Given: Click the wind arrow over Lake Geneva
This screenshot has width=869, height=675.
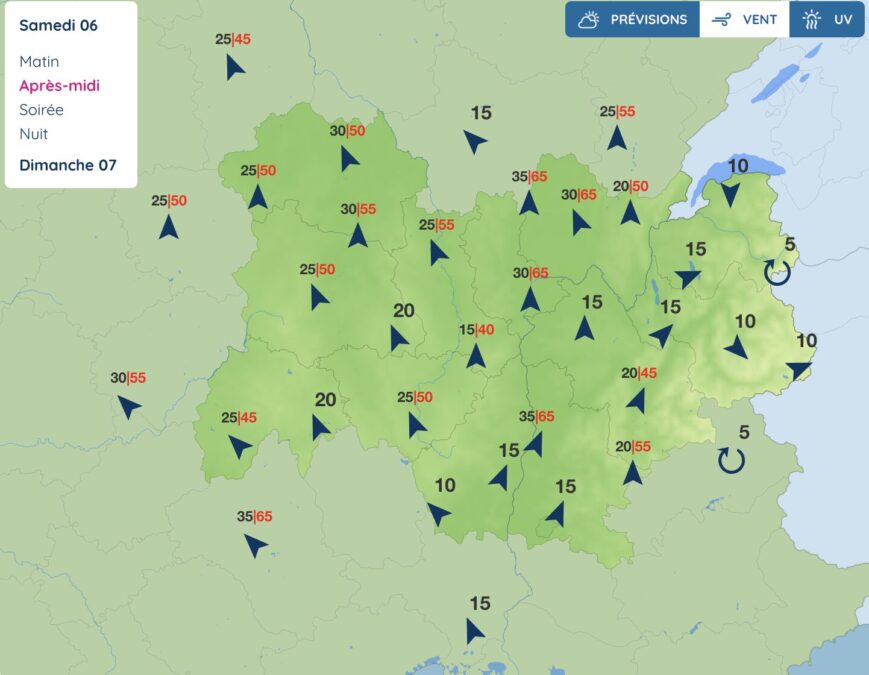Looking at the screenshot, I should tap(731, 193).
